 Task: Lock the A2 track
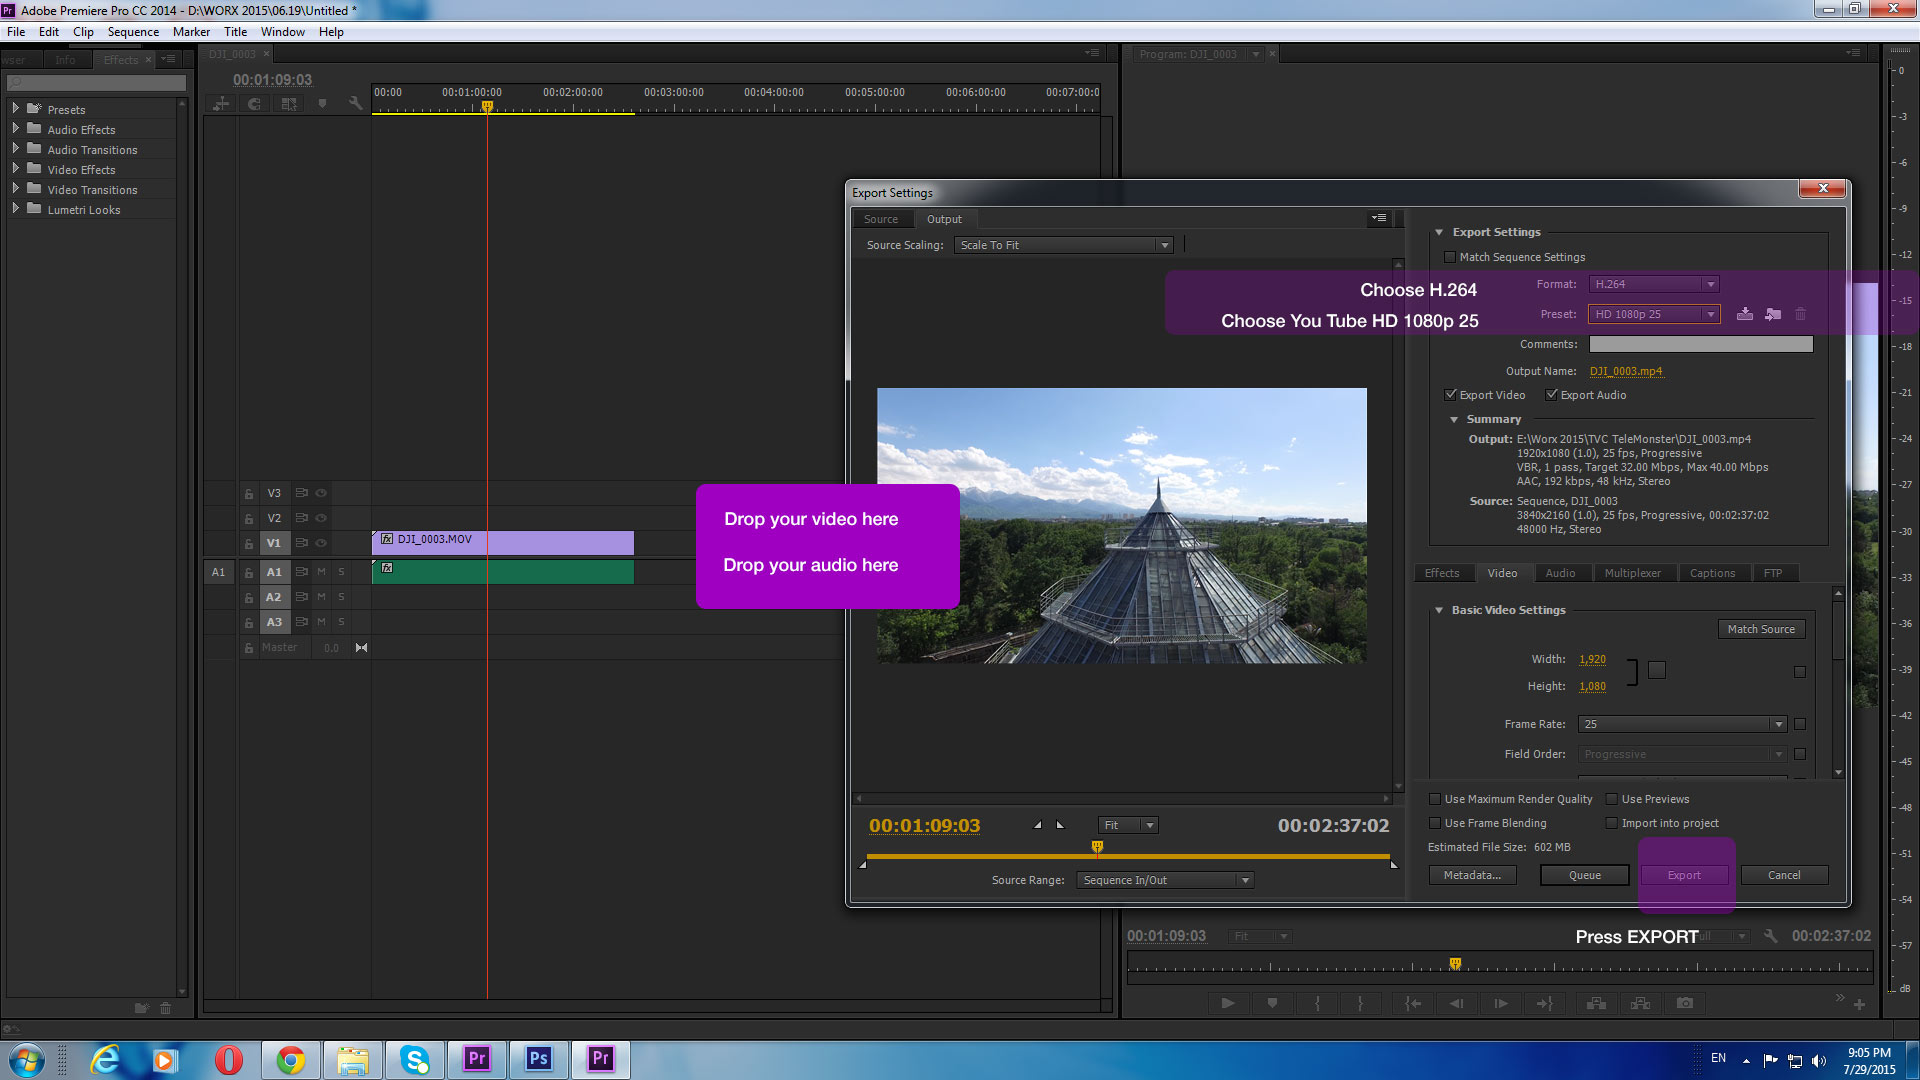tap(249, 597)
